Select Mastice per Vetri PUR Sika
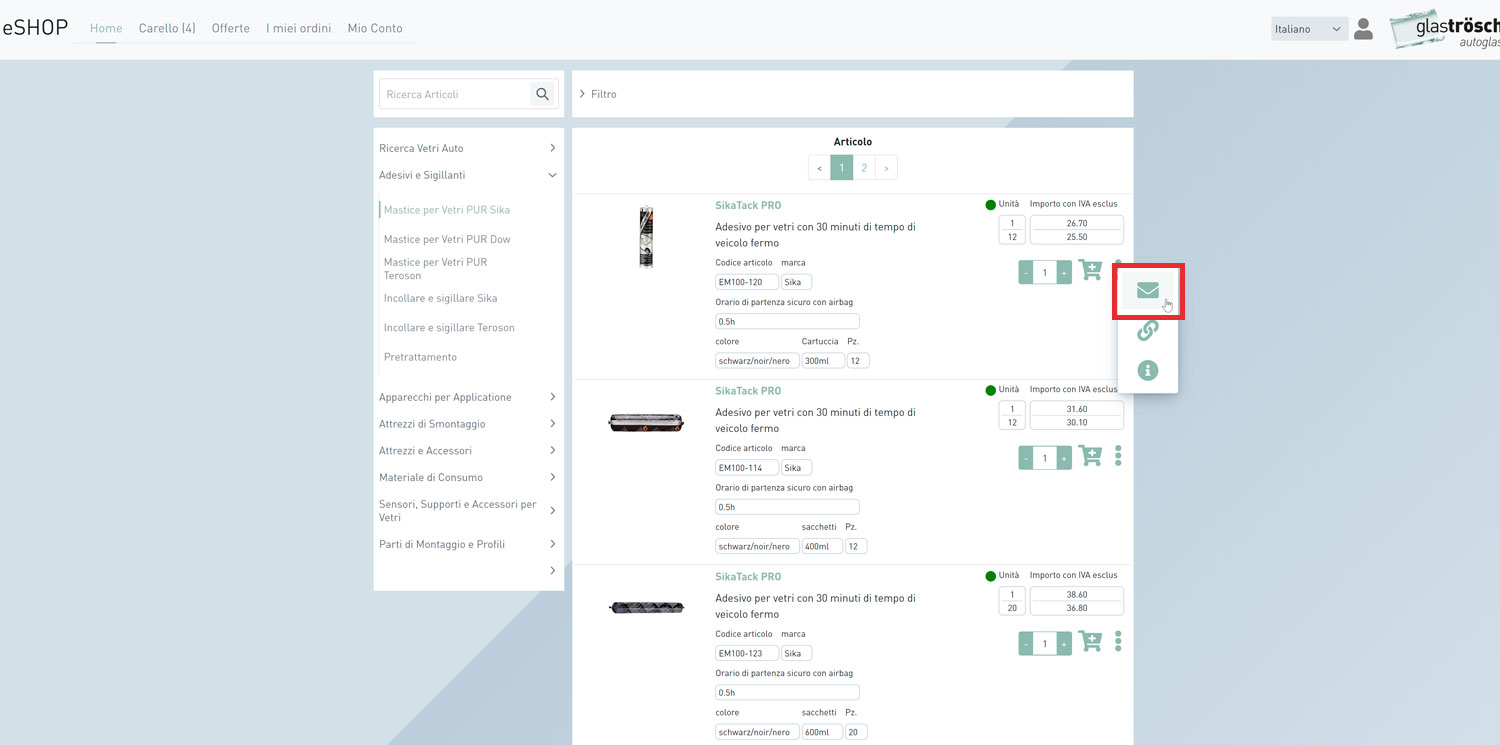 coord(447,210)
